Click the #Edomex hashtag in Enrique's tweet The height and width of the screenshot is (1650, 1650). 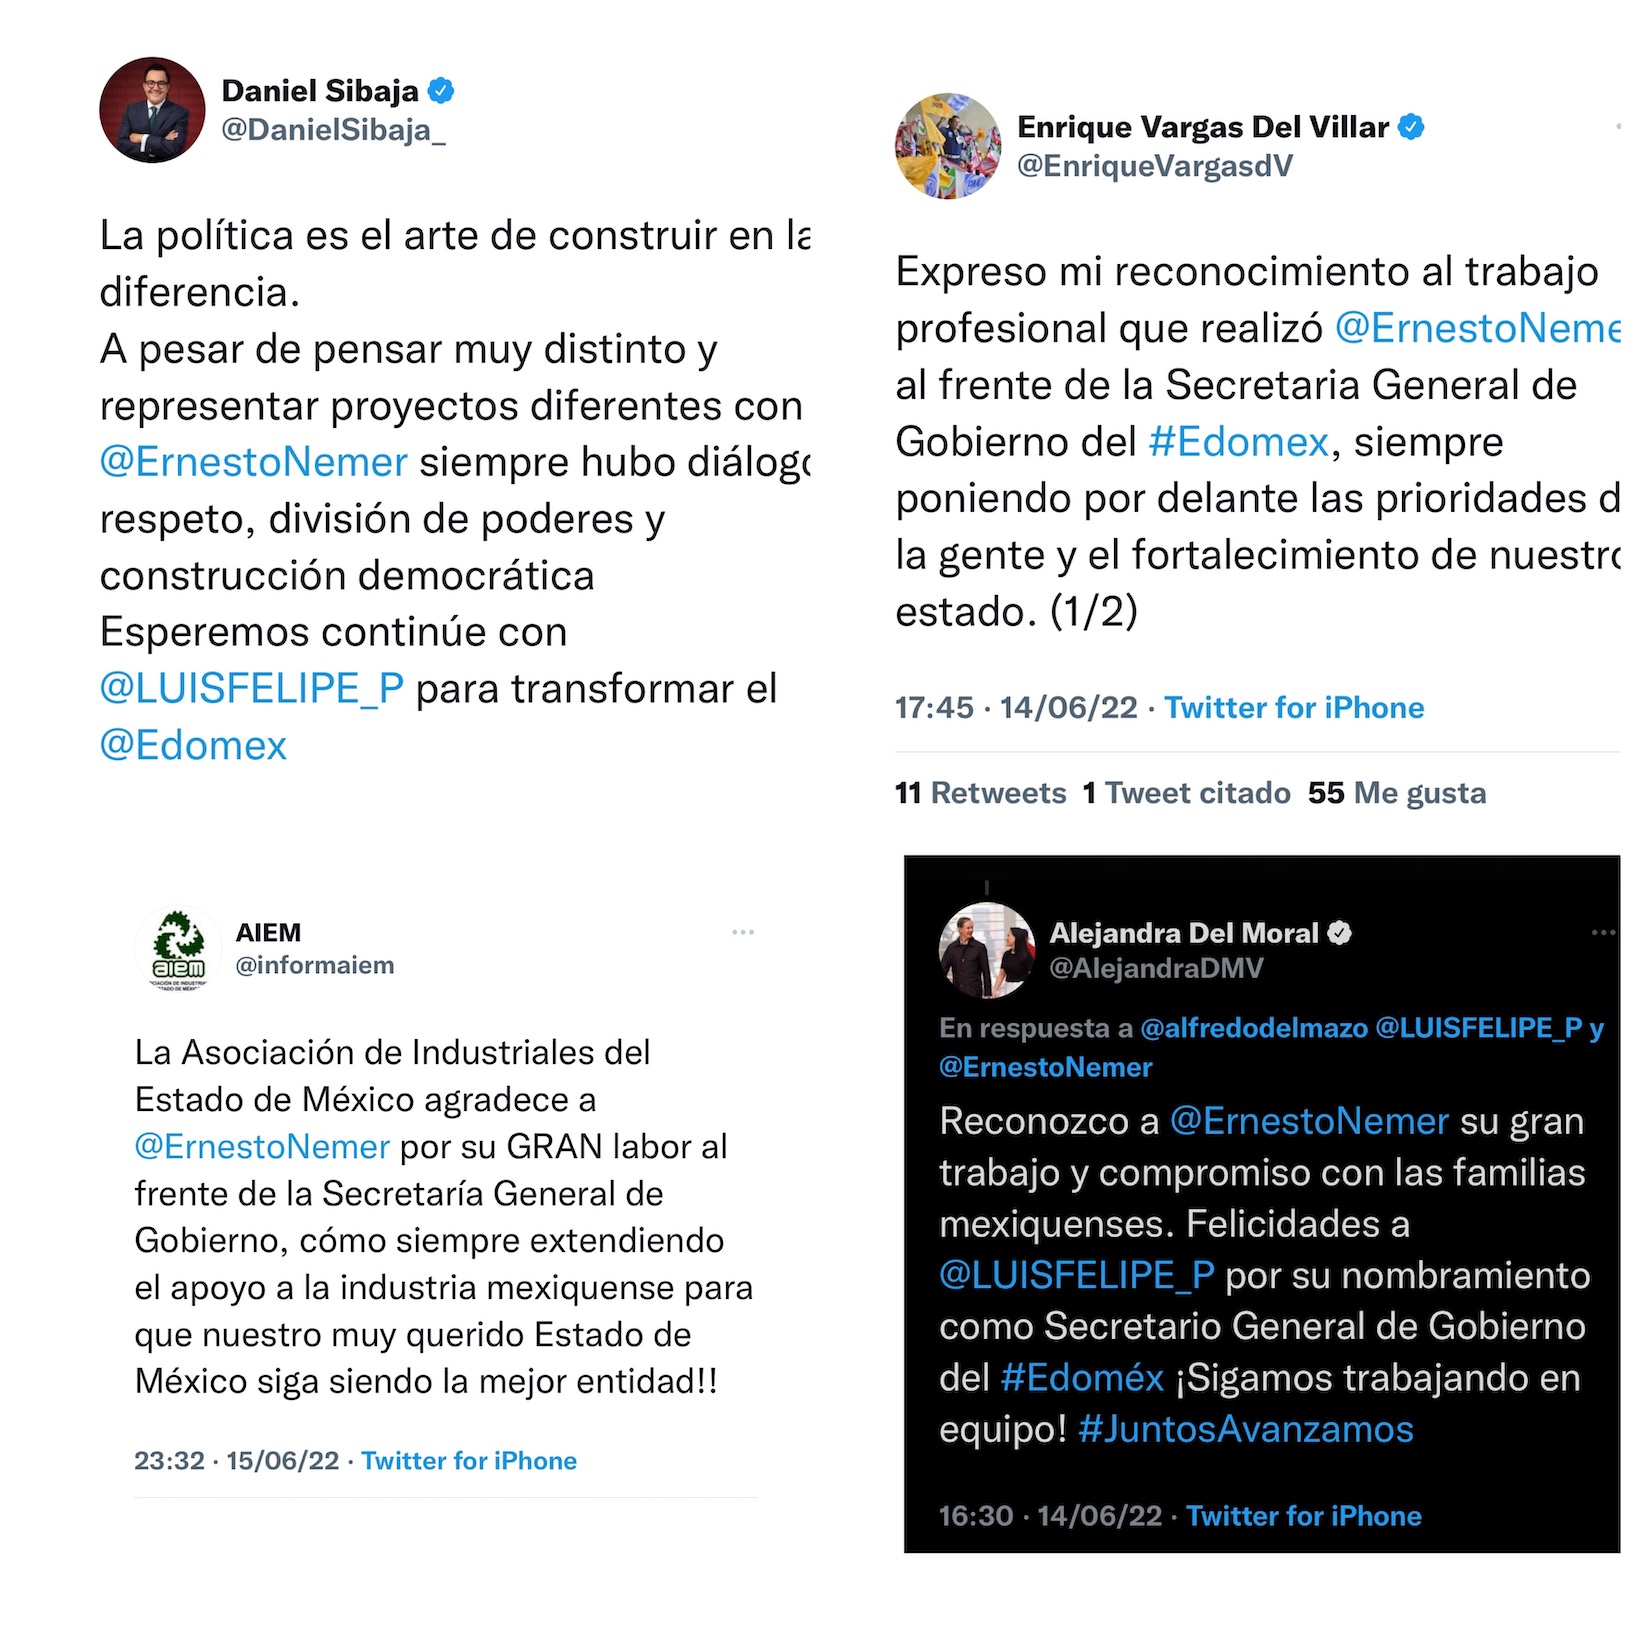tap(1239, 442)
